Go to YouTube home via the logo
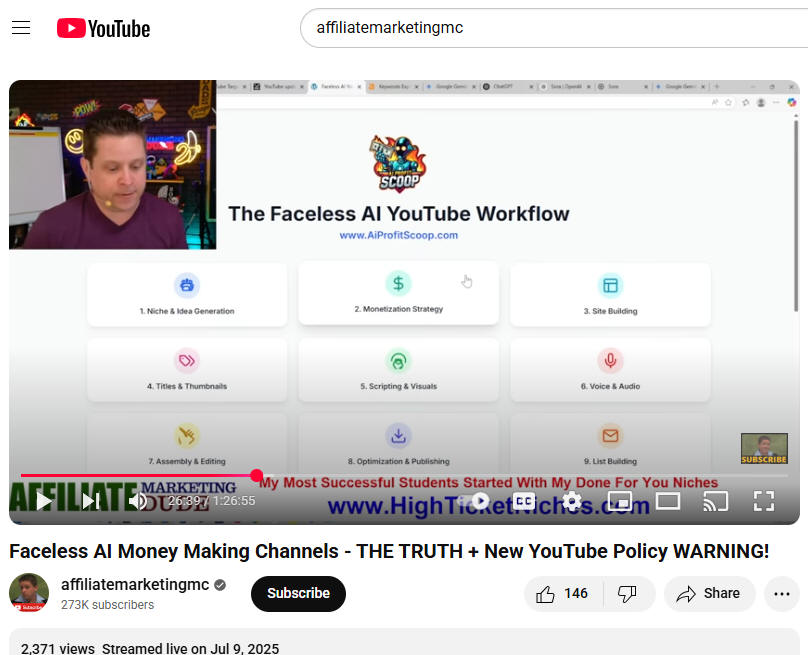Image resolution: width=808 pixels, height=655 pixels. (104, 28)
